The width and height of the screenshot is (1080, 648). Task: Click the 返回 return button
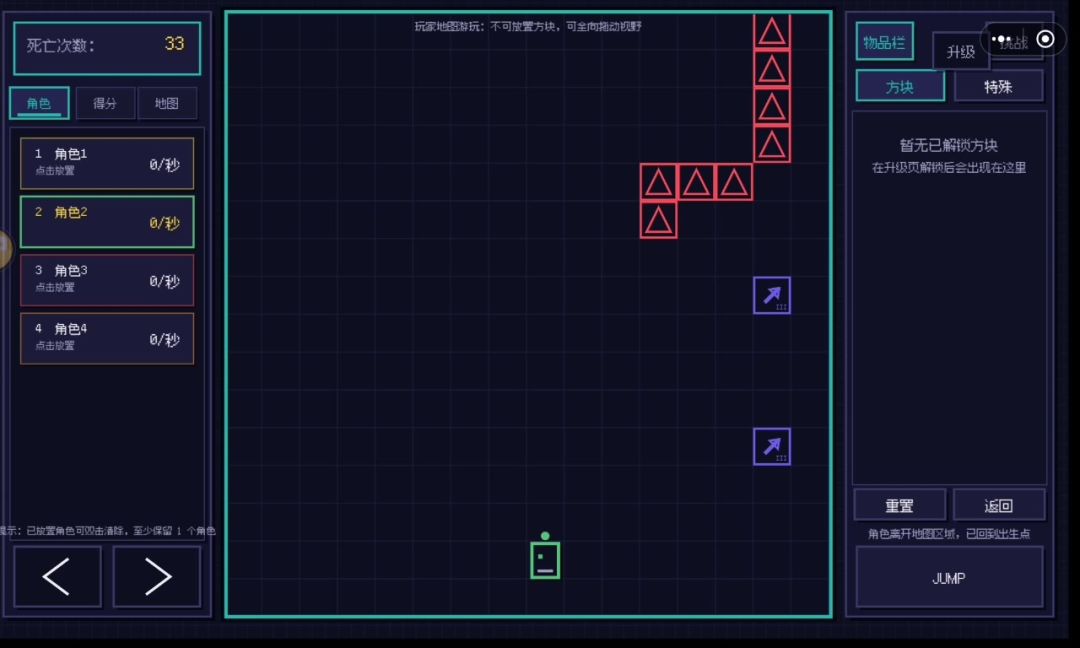998,505
